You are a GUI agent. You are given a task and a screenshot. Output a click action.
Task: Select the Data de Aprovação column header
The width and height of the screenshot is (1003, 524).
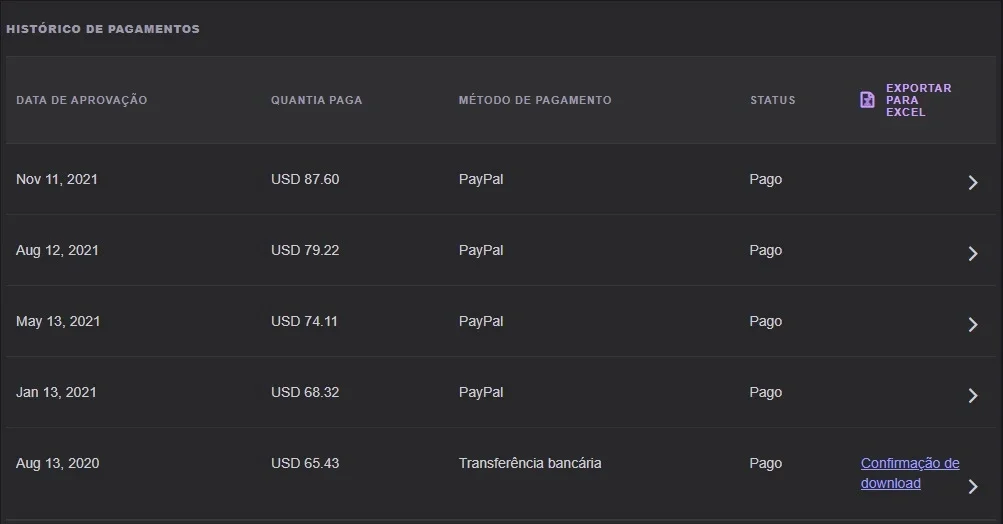pyautogui.click(x=82, y=100)
